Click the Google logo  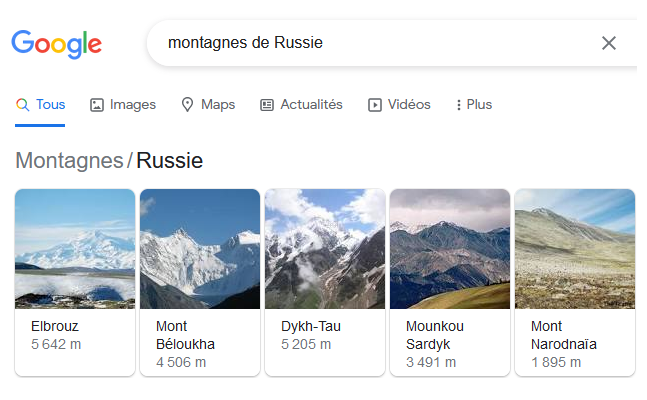57,43
